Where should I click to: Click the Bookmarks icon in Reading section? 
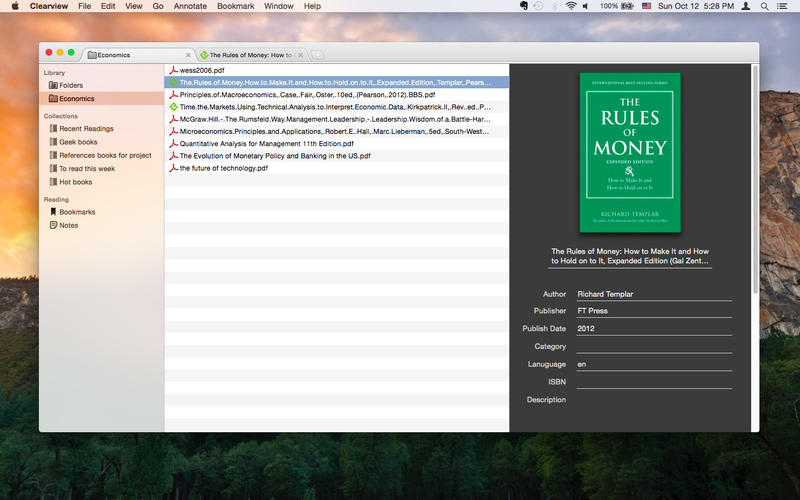(53, 212)
